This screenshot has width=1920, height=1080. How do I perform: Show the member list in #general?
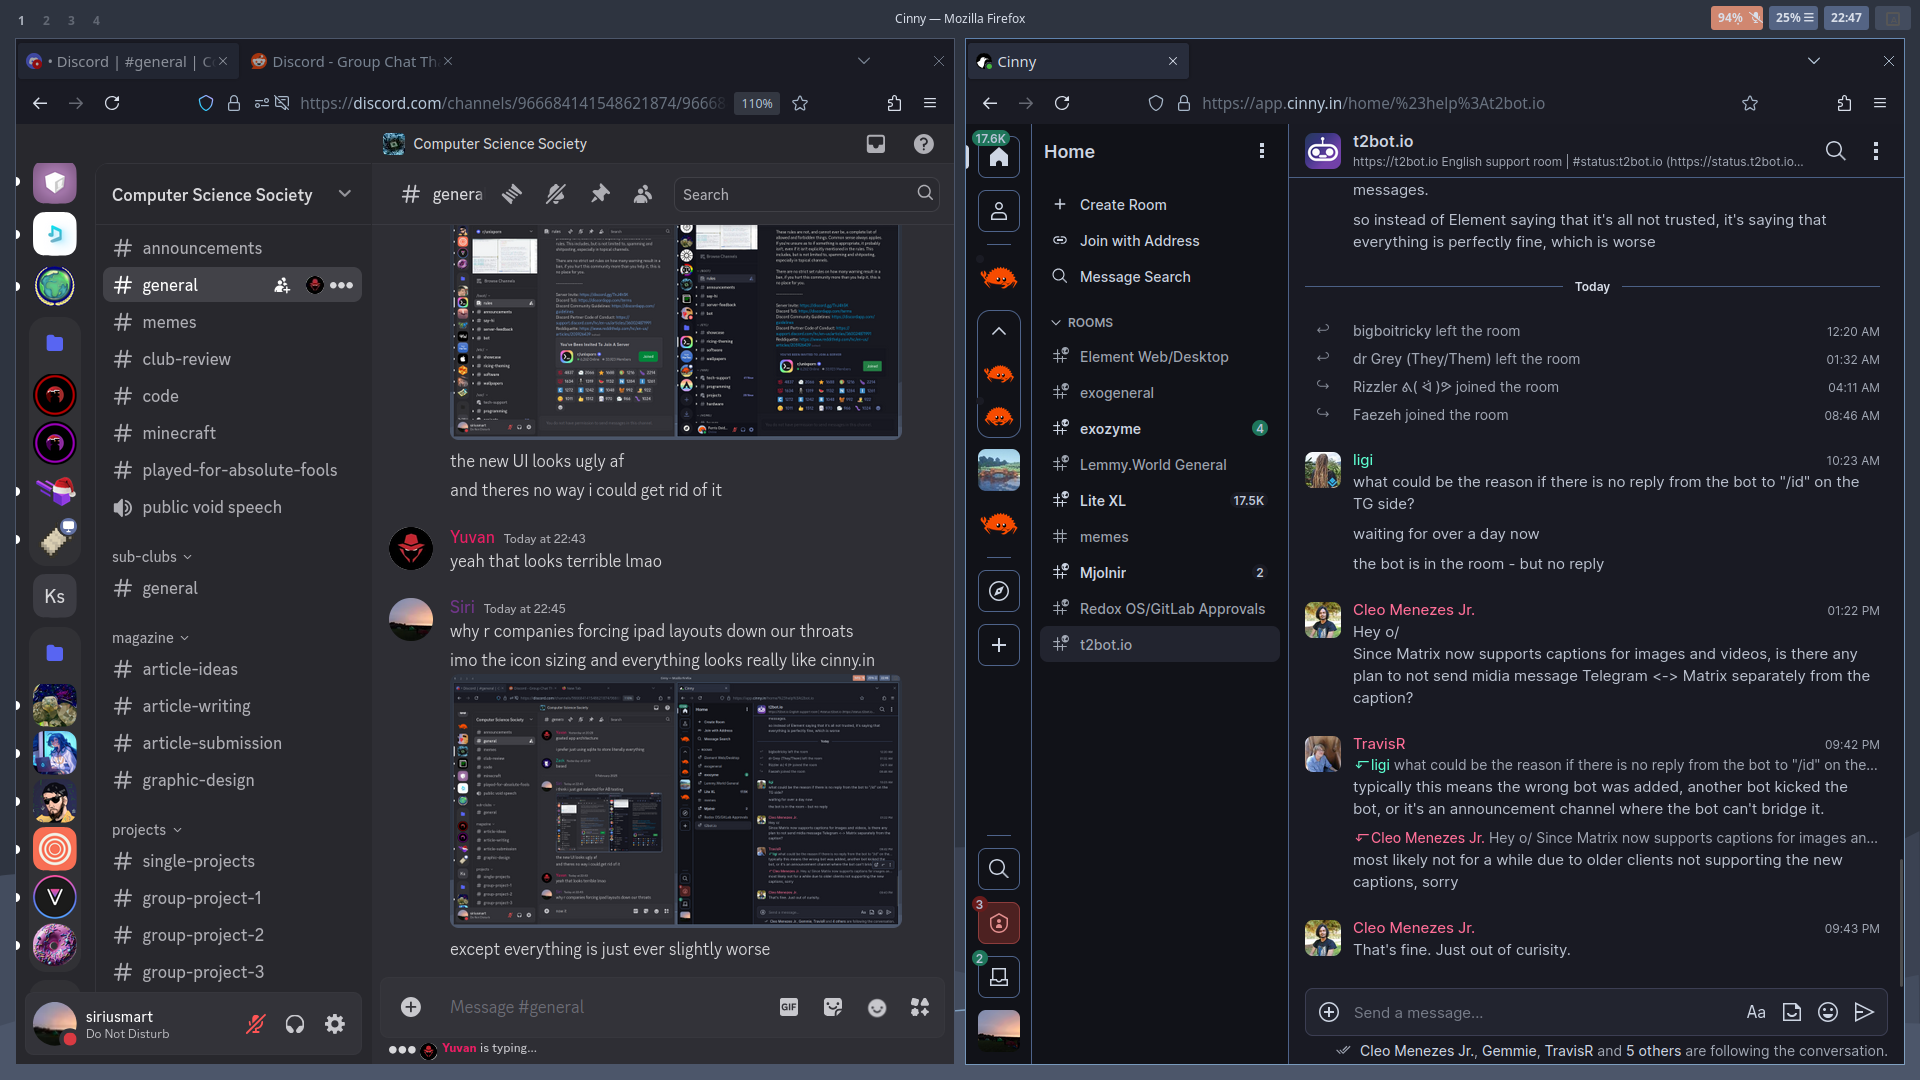tap(643, 194)
